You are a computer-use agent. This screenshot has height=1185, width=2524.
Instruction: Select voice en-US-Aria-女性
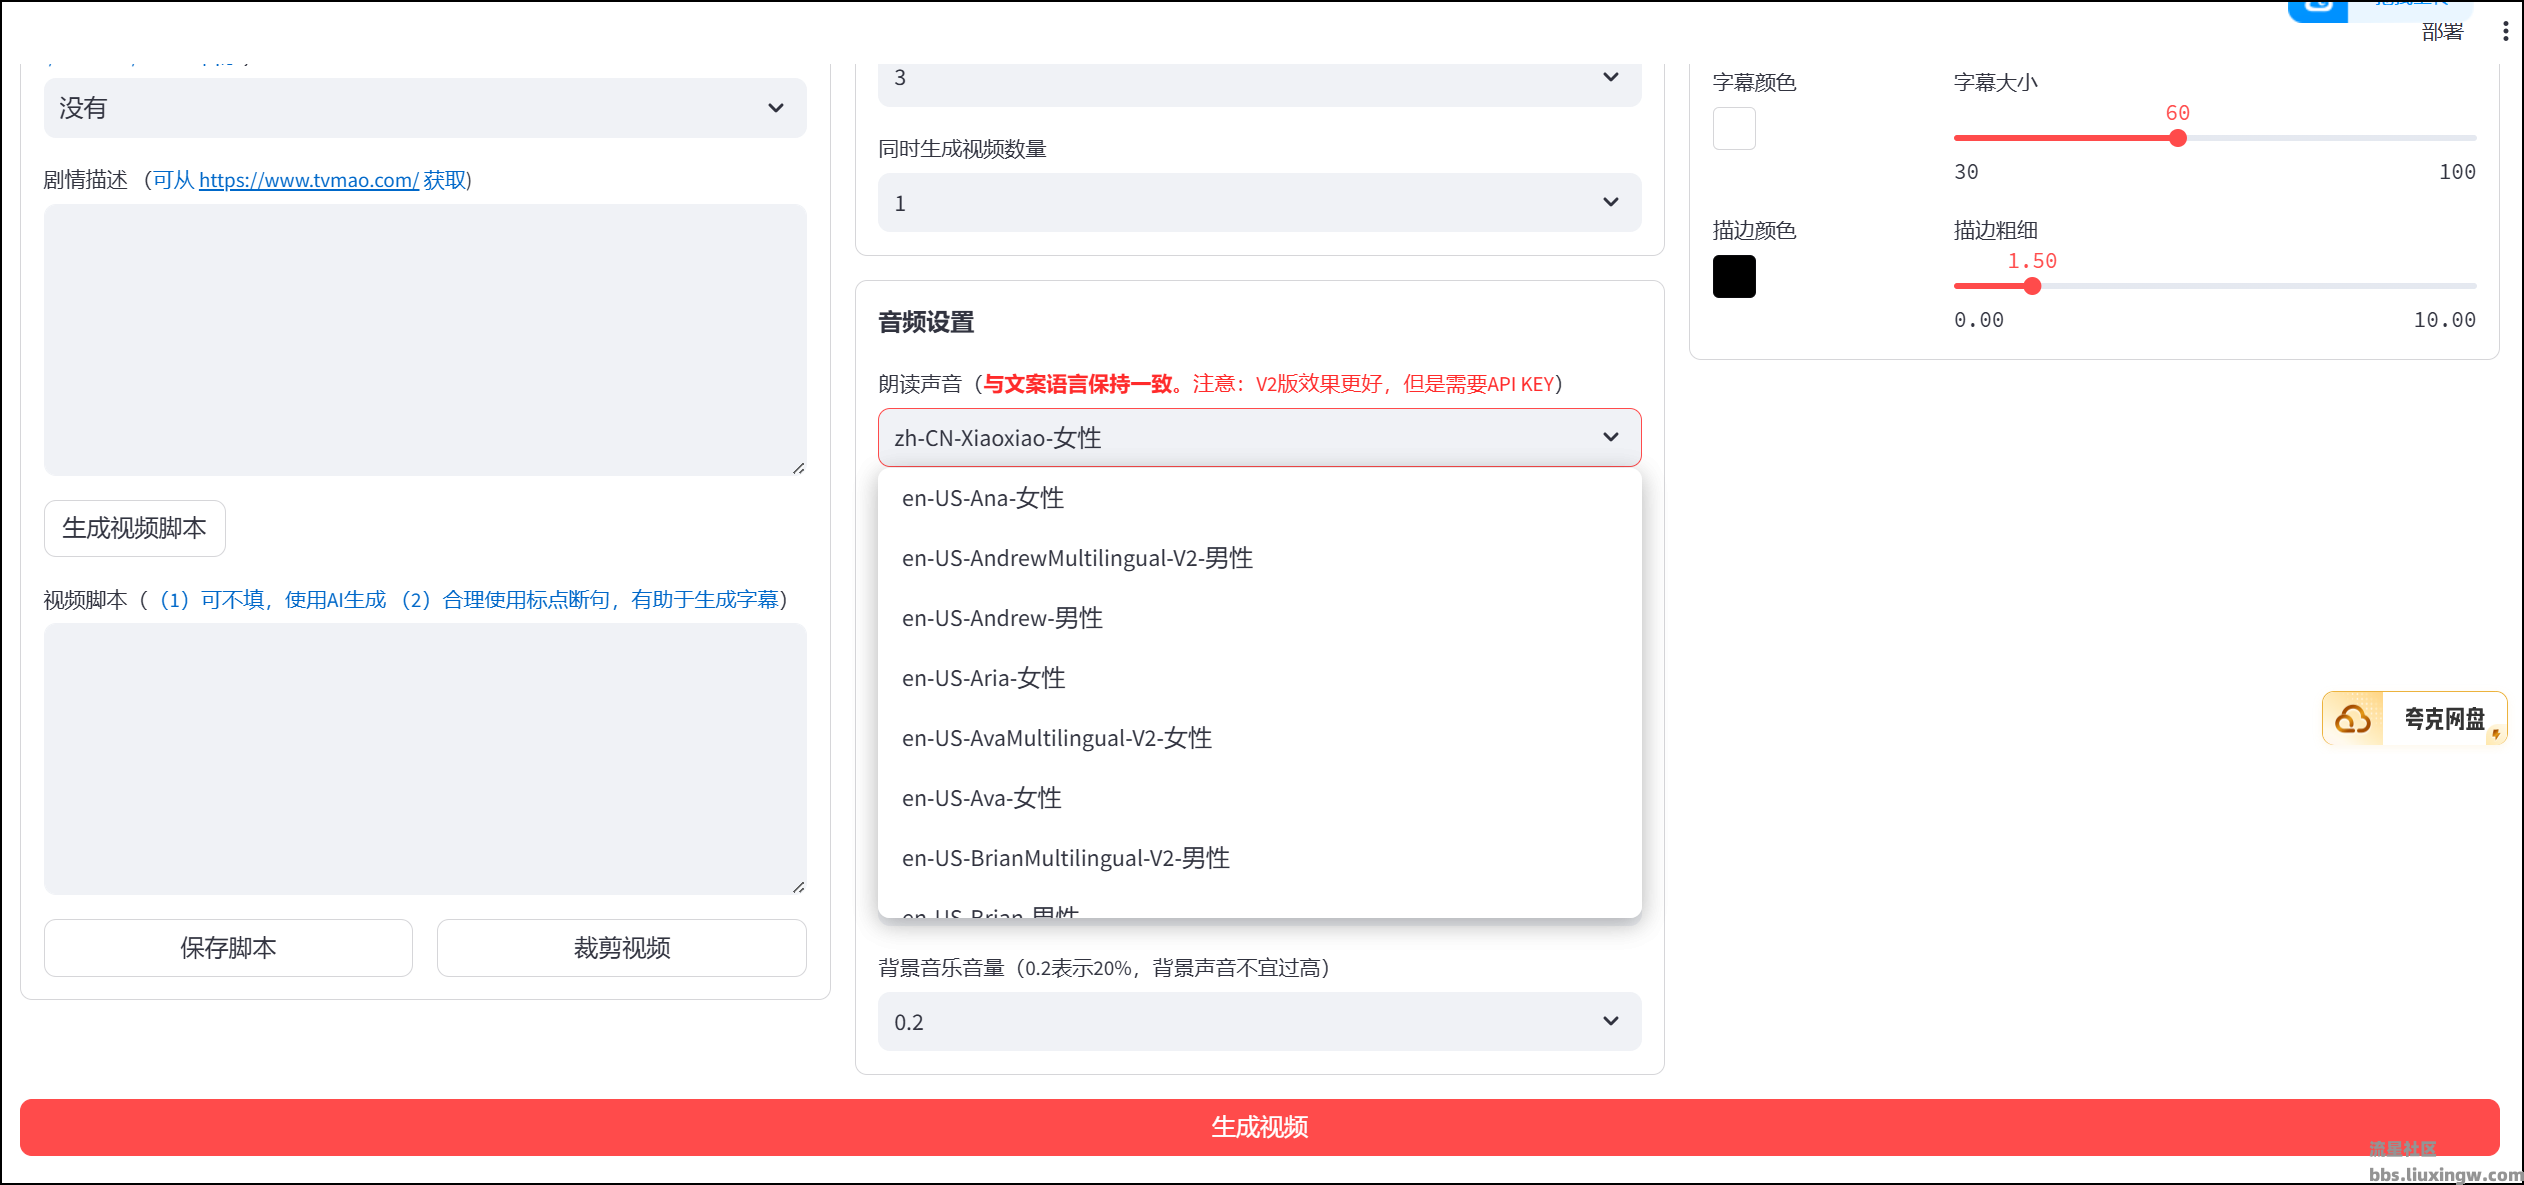(1259, 678)
